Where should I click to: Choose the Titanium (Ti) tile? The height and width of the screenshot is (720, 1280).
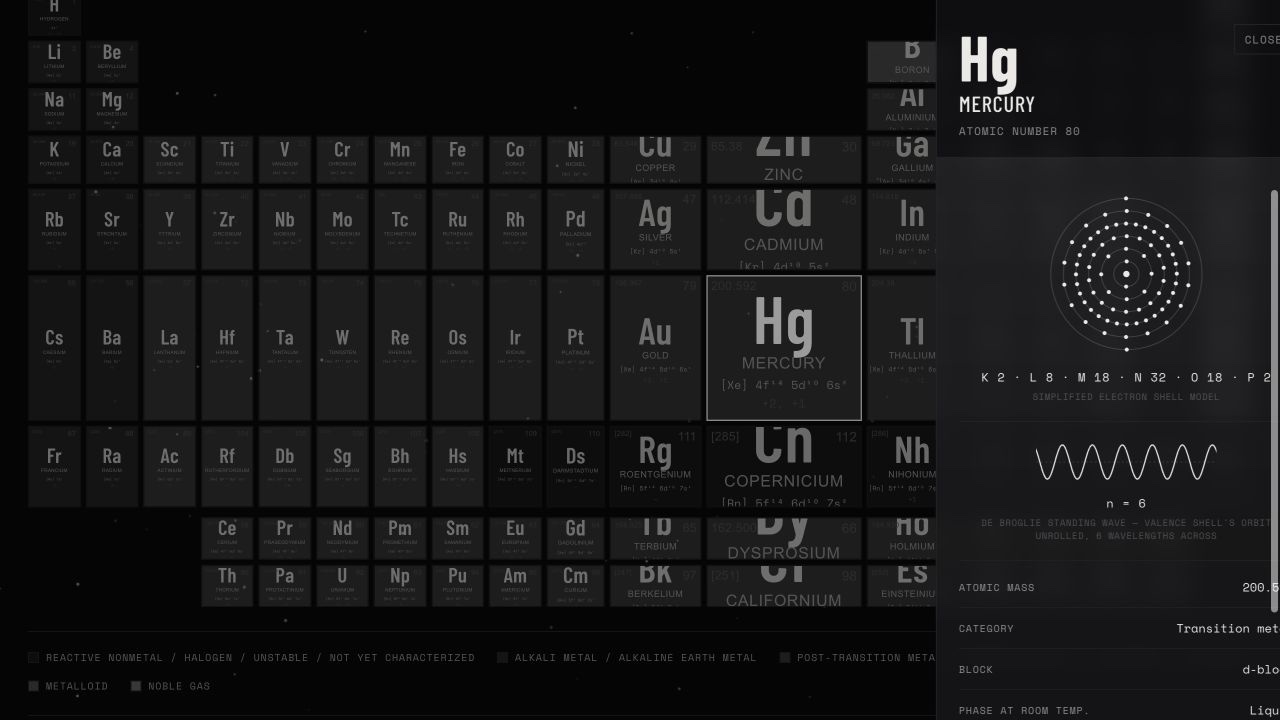coord(227,160)
